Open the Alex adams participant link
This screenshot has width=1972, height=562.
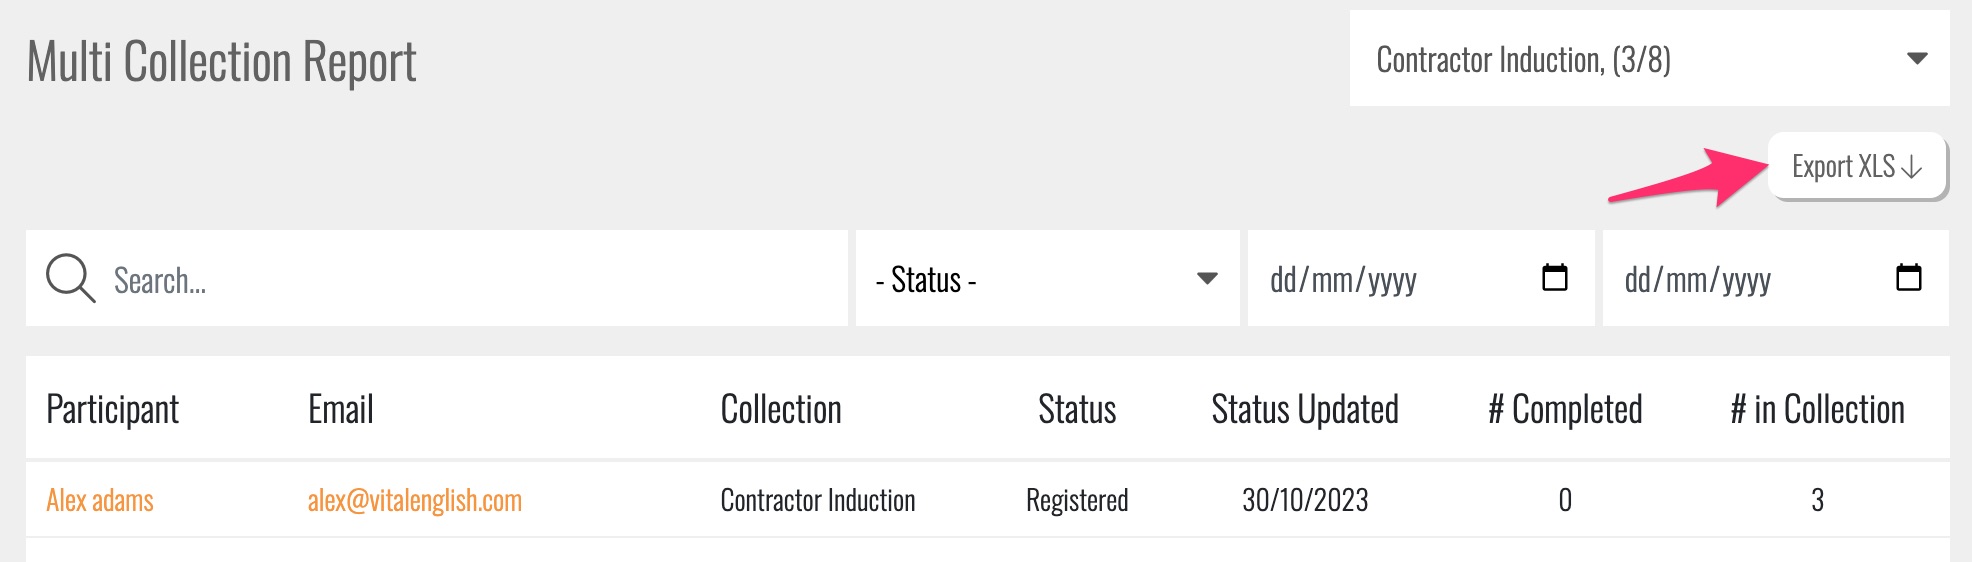click(x=100, y=500)
